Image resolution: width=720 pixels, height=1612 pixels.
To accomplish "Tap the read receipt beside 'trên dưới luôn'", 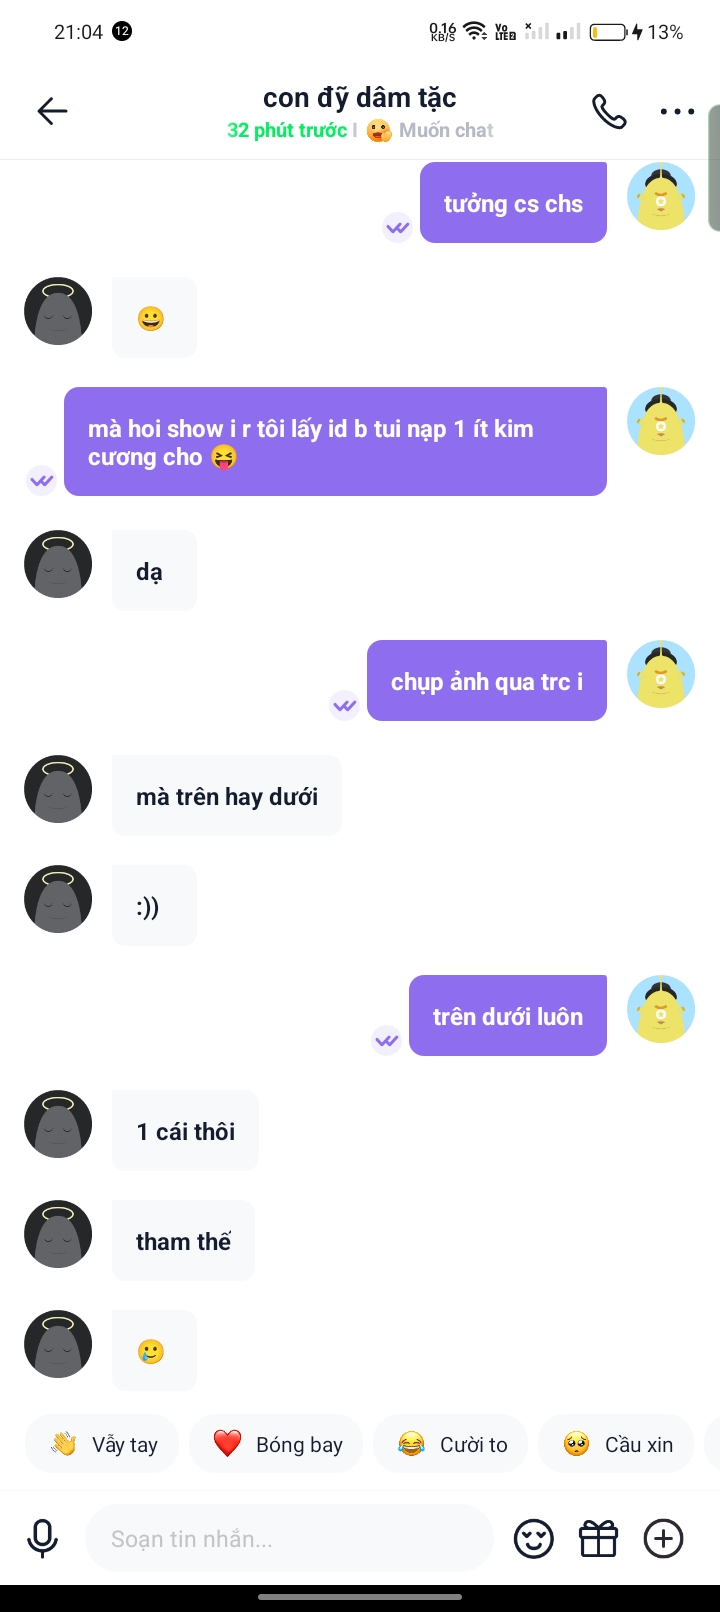I will click(387, 1040).
